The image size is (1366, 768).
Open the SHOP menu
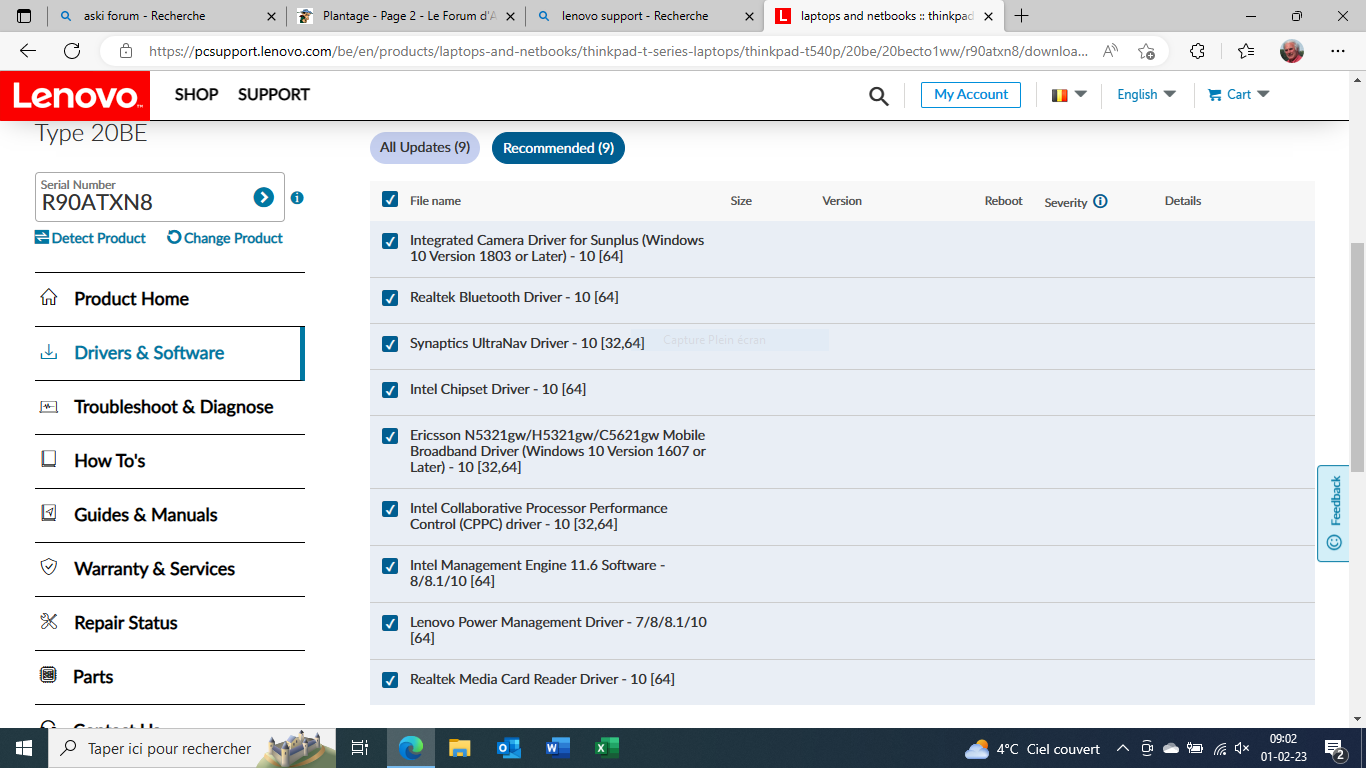pyautogui.click(x=196, y=95)
